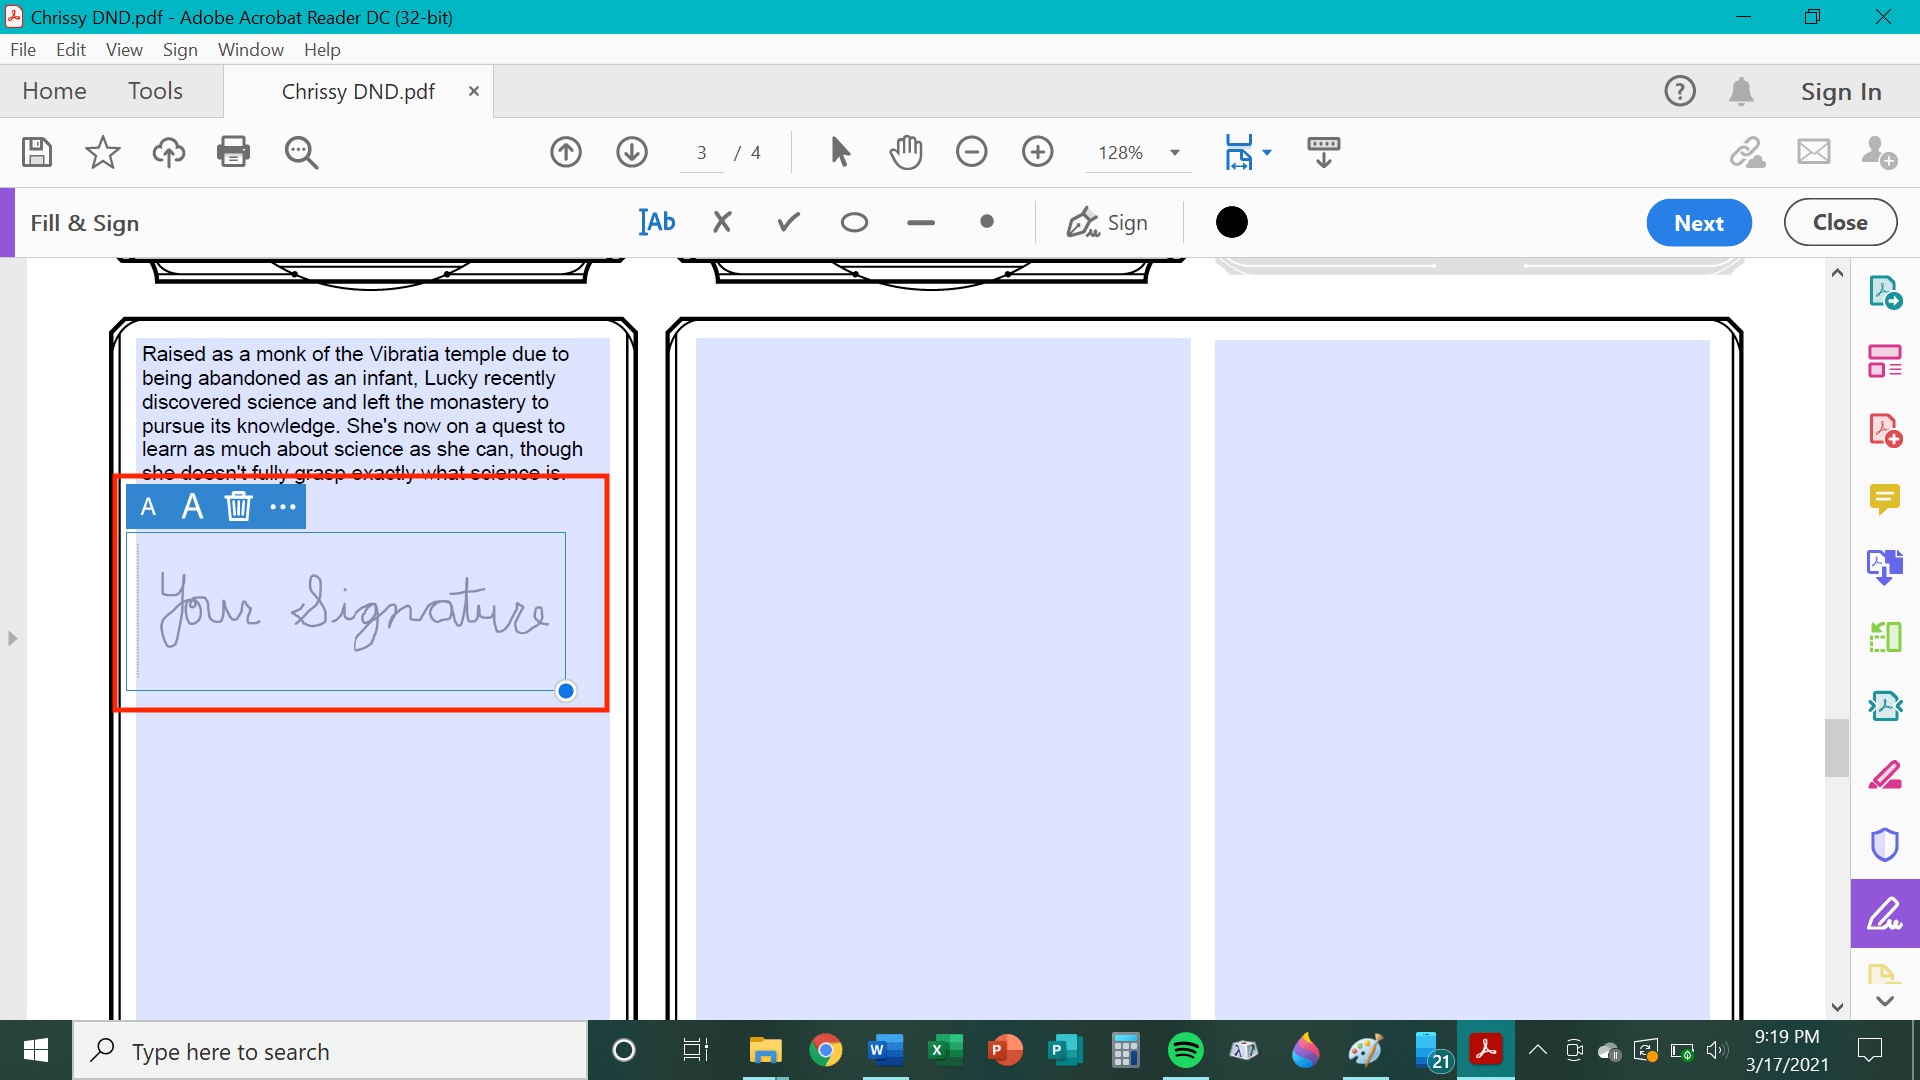Expand more signature options with ellipsis
Screen dimensions: 1920x1080
pyautogui.click(x=283, y=507)
